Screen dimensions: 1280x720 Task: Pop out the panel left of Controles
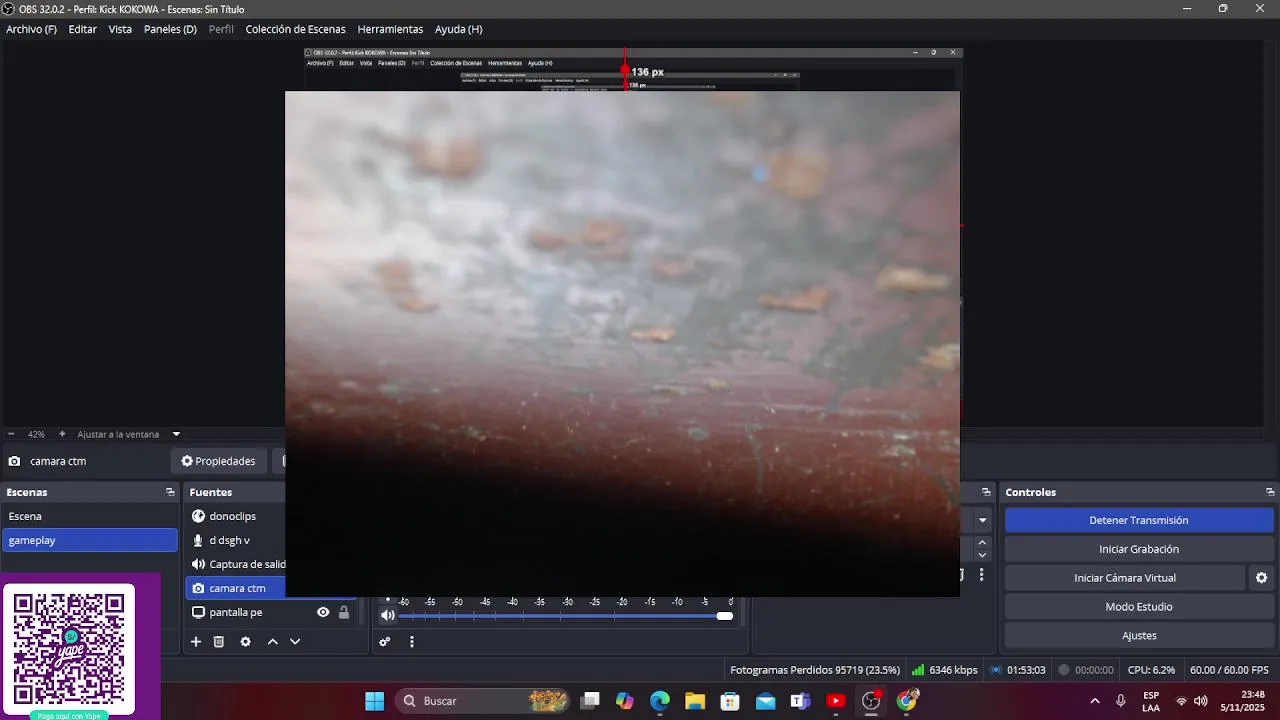pyautogui.click(x=986, y=492)
